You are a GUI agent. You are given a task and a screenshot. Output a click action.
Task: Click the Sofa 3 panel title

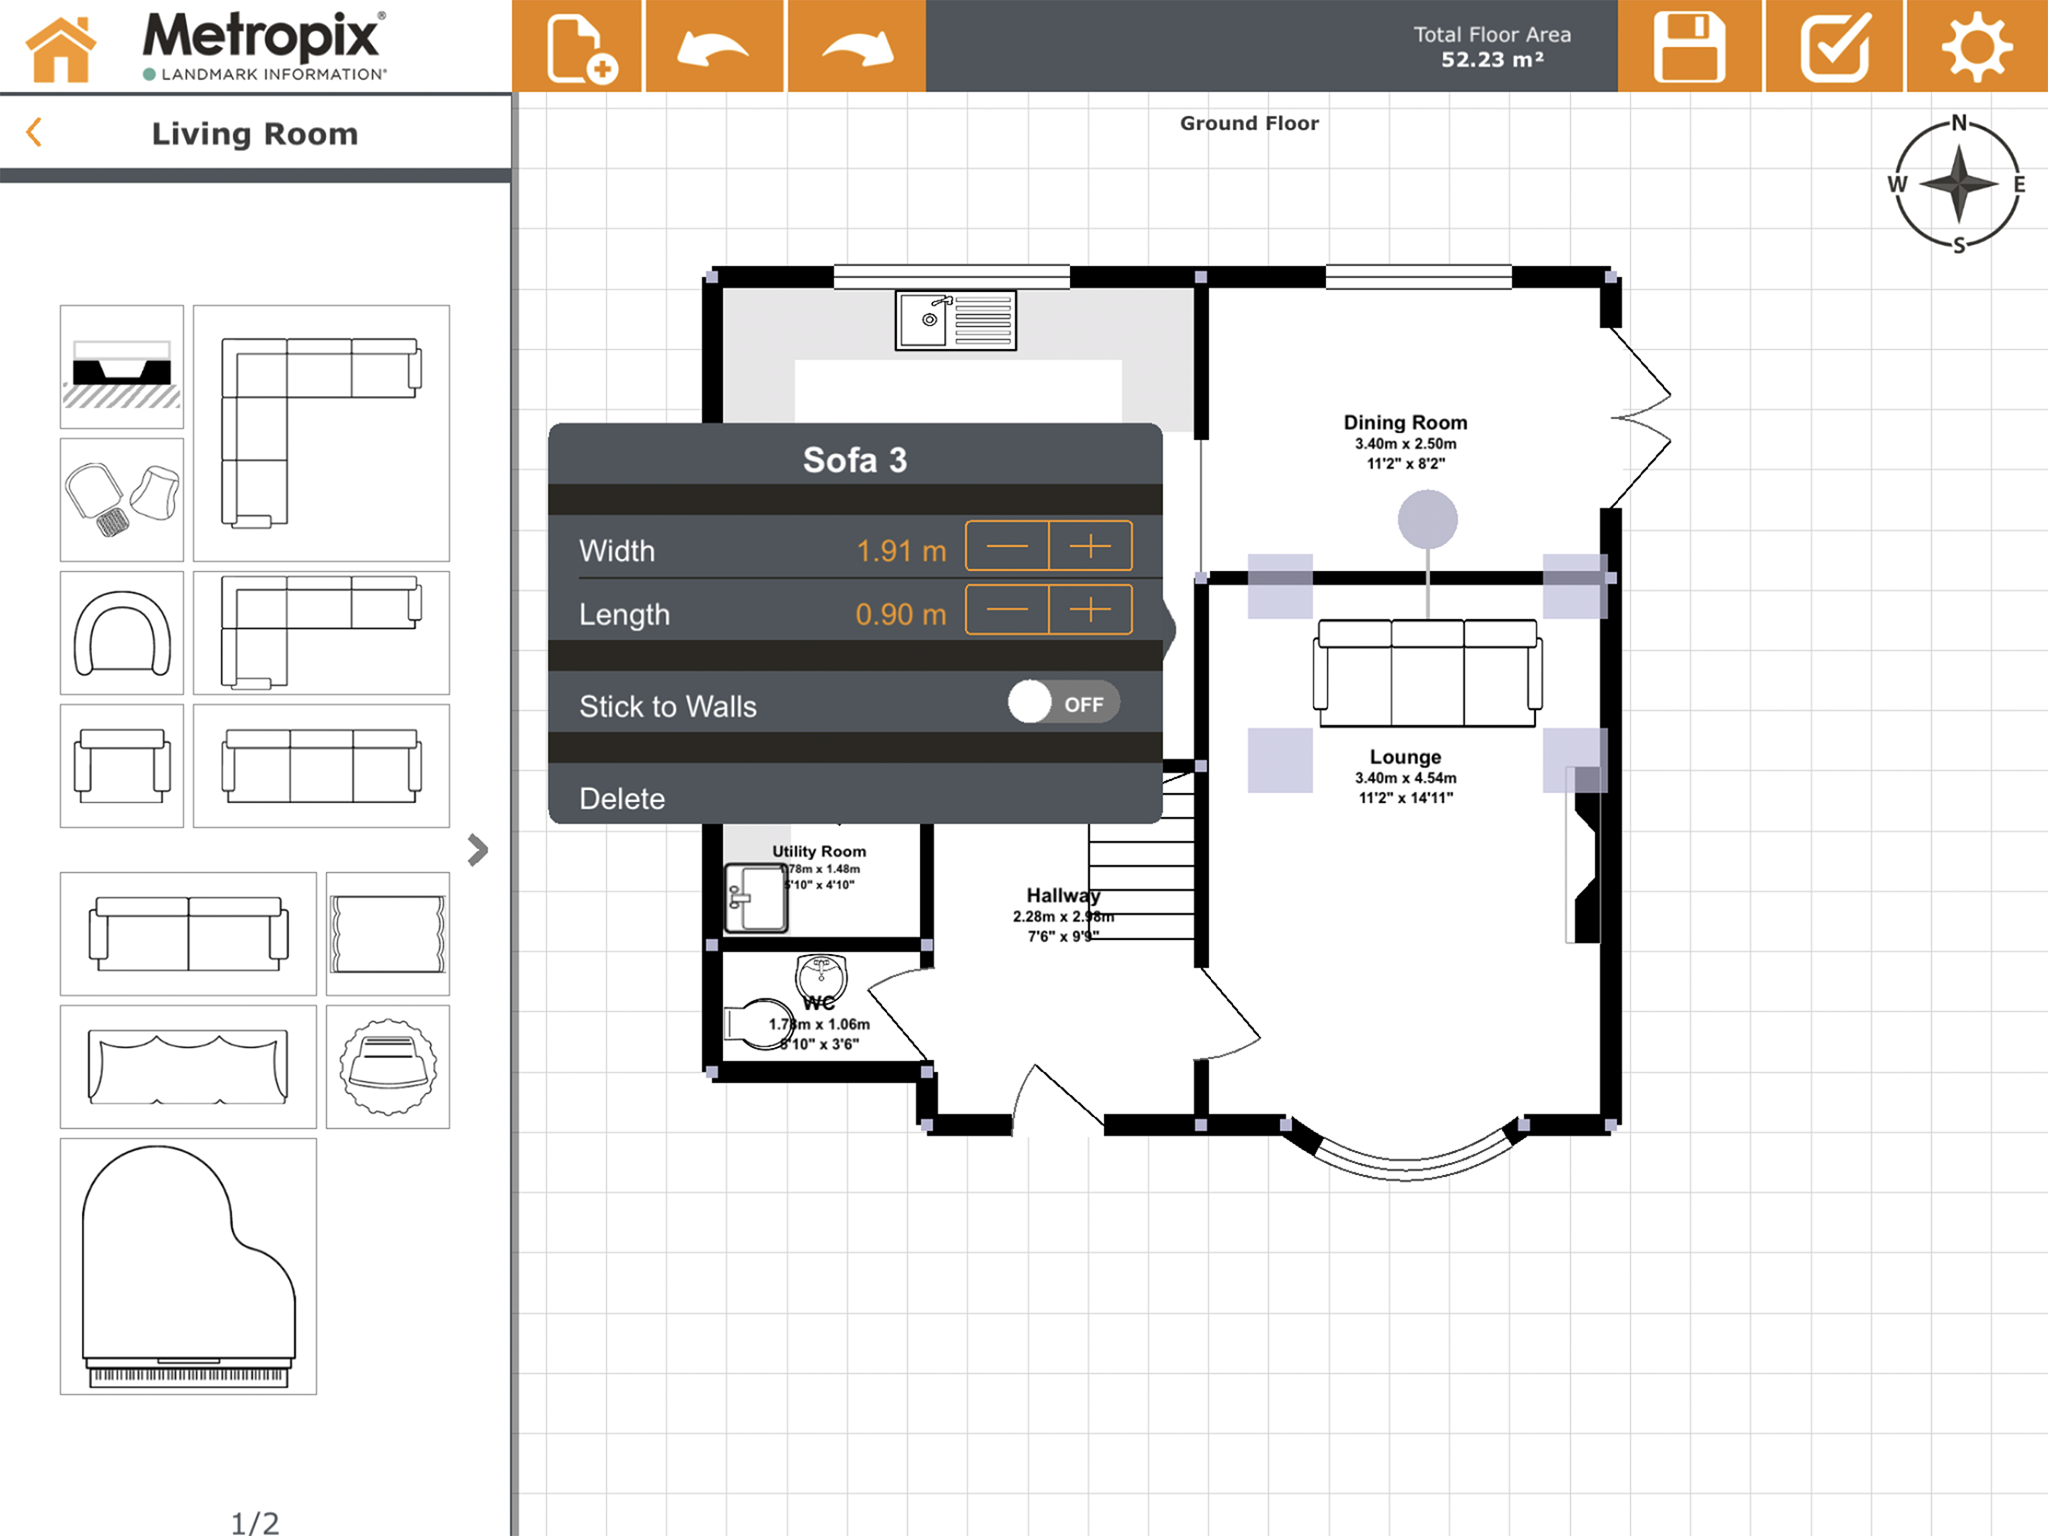coord(855,460)
